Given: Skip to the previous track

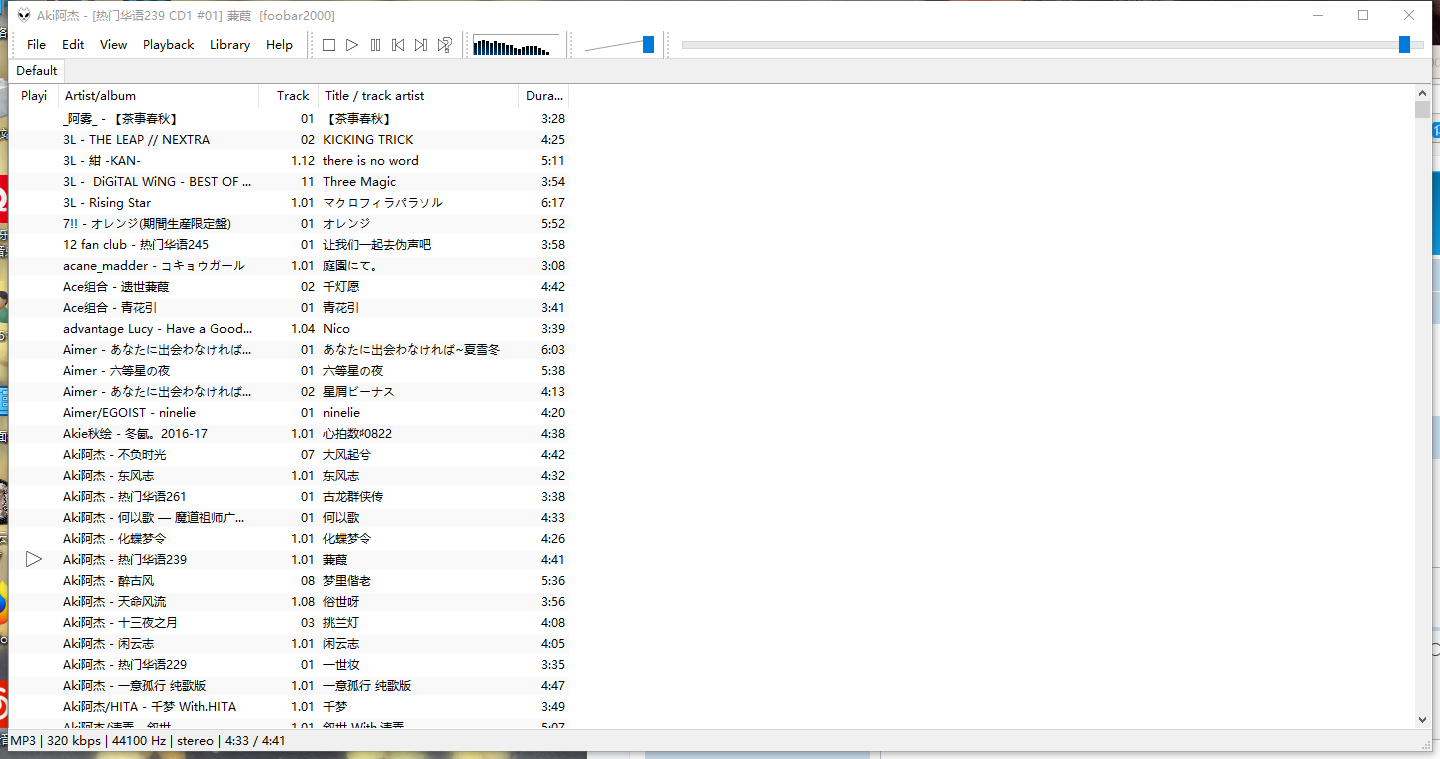Looking at the screenshot, I should (397, 44).
